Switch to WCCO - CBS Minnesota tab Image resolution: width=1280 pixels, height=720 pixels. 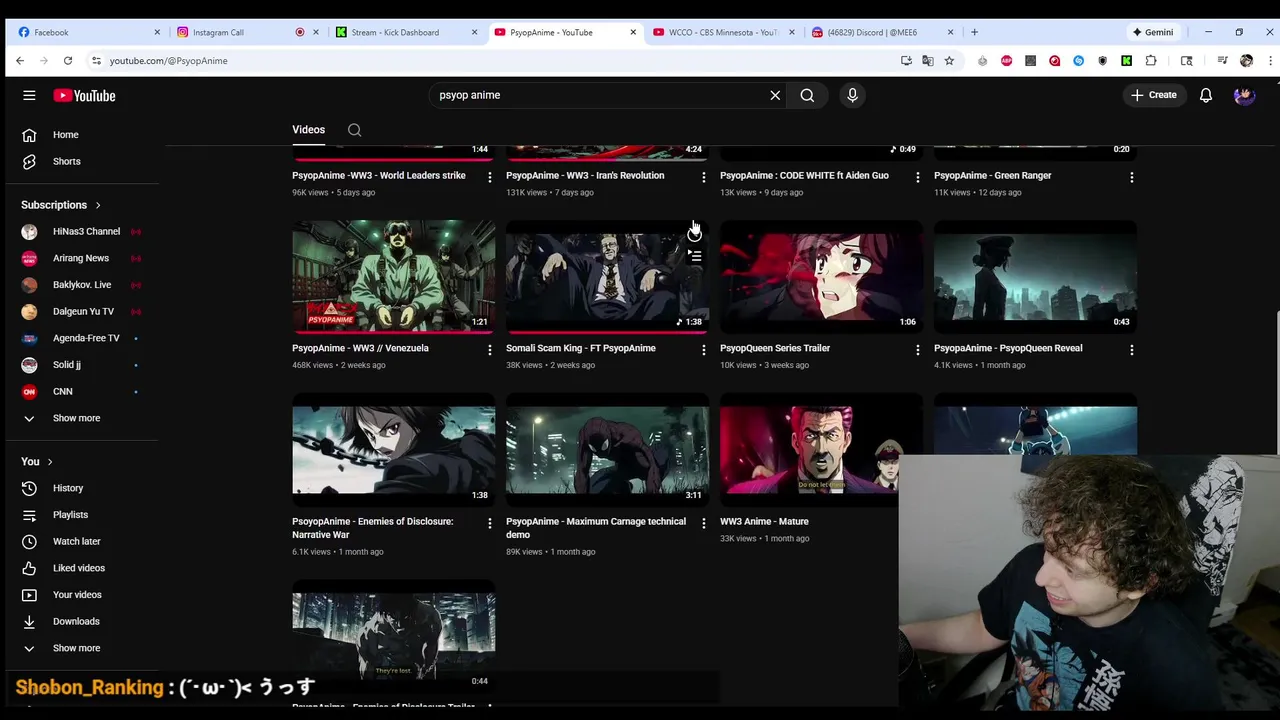tap(722, 32)
